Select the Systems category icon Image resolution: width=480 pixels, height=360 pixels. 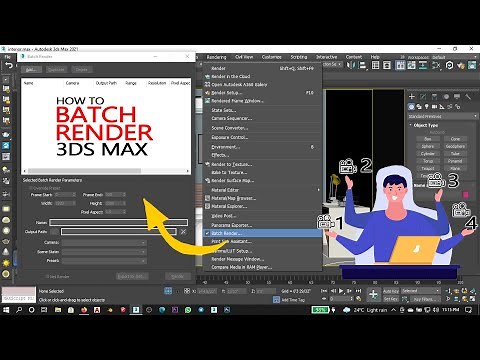(x=457, y=107)
